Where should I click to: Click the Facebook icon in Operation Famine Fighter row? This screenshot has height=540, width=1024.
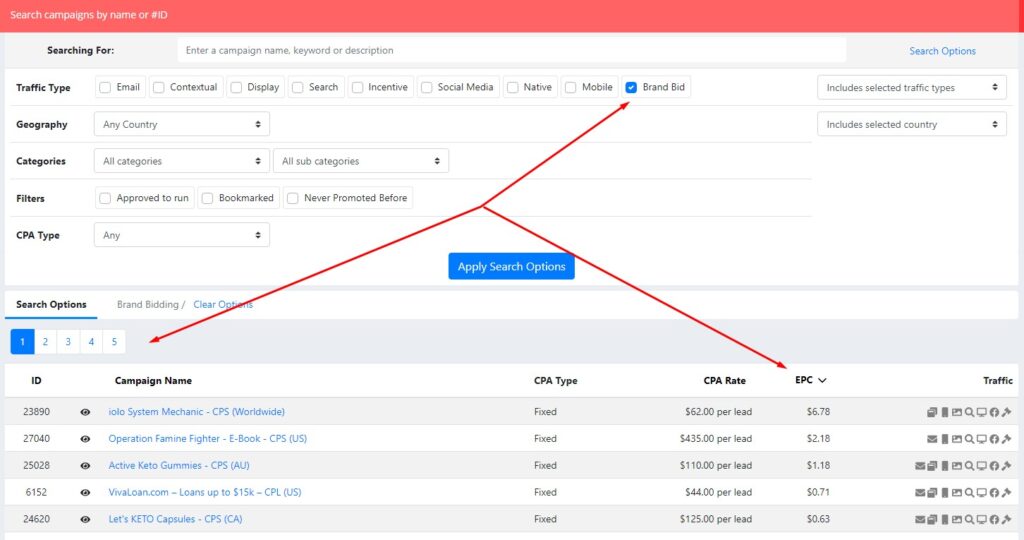point(994,439)
